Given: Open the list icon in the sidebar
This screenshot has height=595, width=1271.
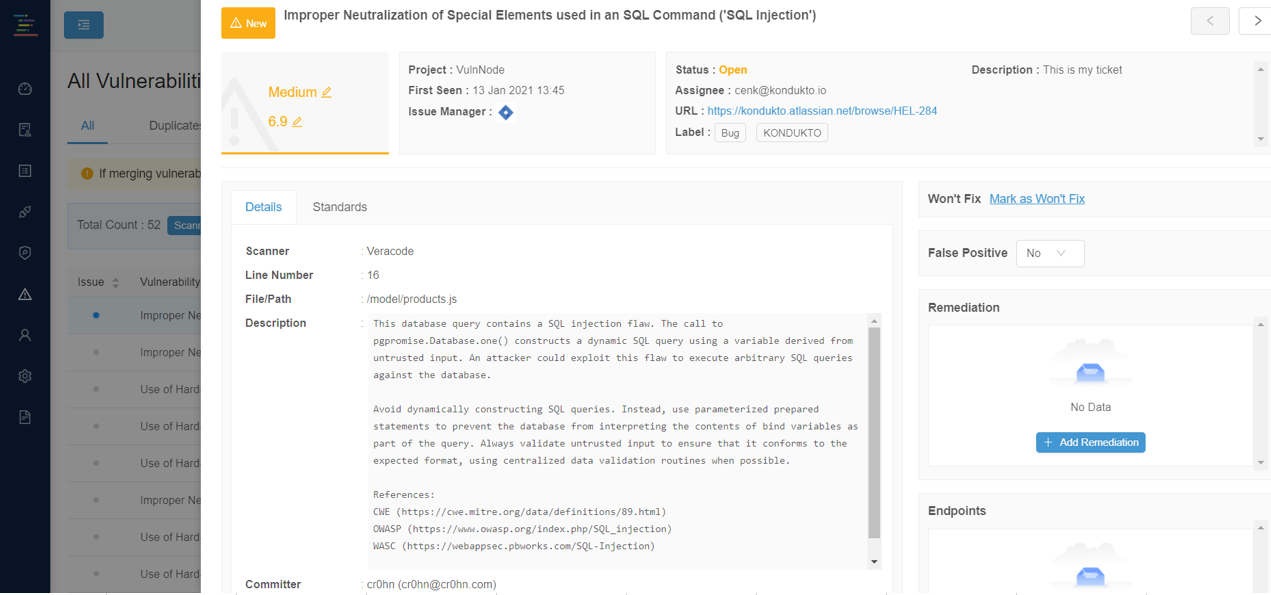Looking at the screenshot, I should click(25, 171).
